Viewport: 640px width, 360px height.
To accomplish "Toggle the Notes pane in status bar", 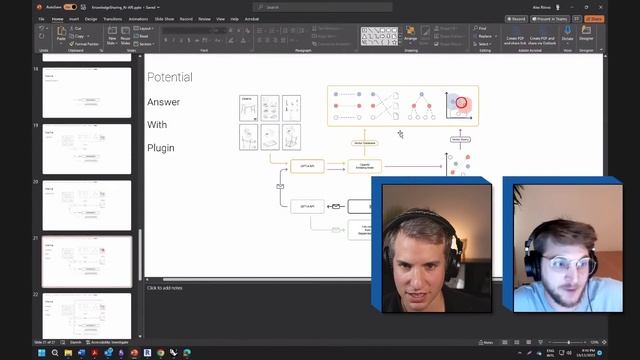I will pyautogui.click(x=486, y=342).
